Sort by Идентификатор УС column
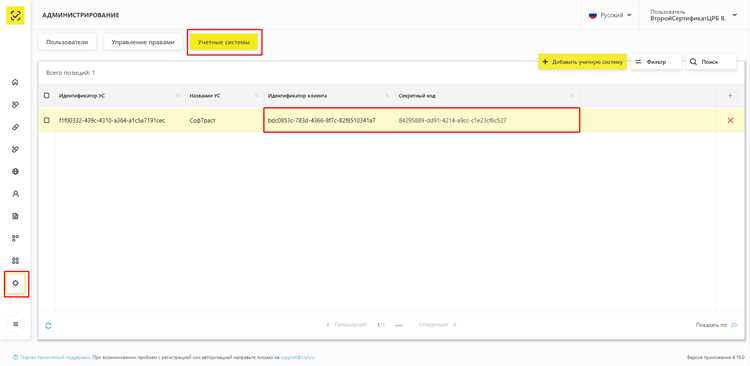This screenshot has height=366, width=750. [82, 96]
